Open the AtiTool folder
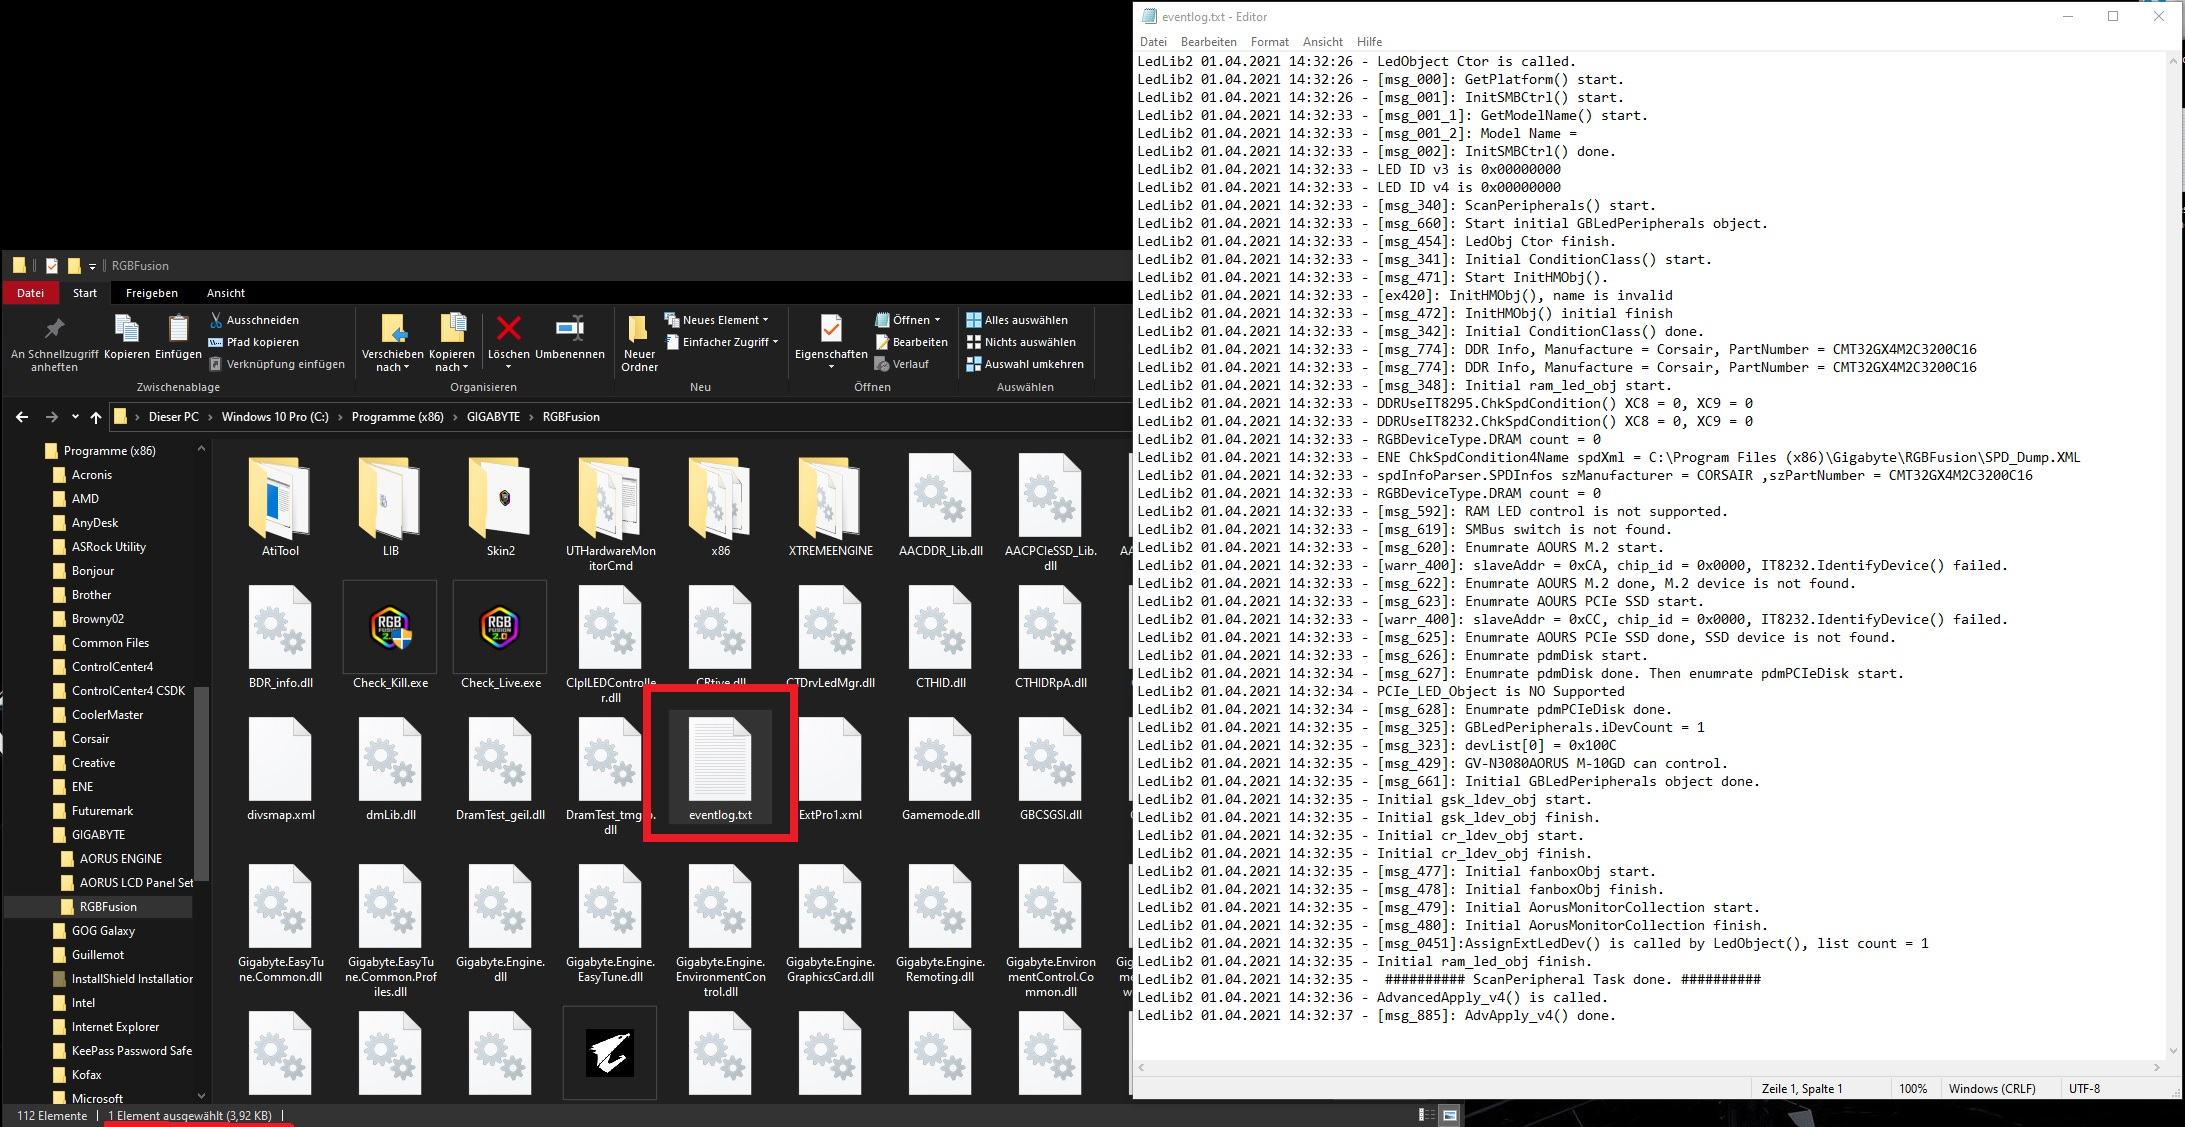This screenshot has height=1127, width=2185. [x=280, y=506]
